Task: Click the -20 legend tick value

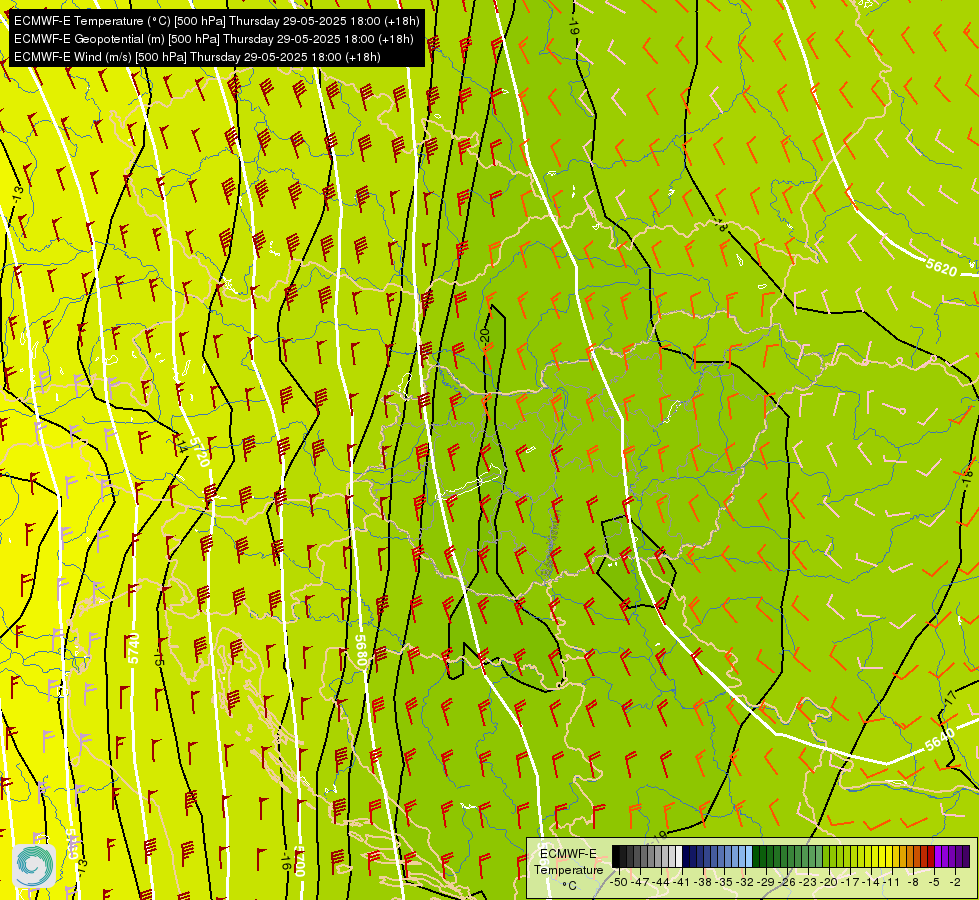Action: pyautogui.click(x=829, y=882)
